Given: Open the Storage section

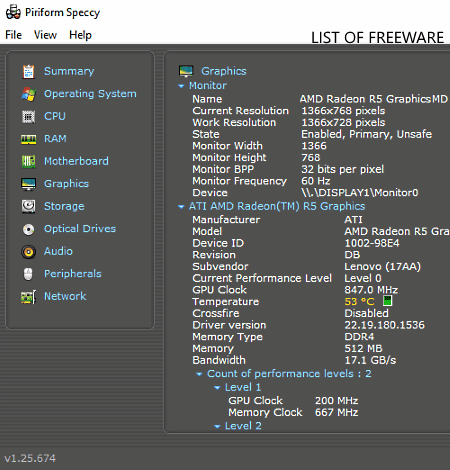Looking at the screenshot, I should [64, 206].
